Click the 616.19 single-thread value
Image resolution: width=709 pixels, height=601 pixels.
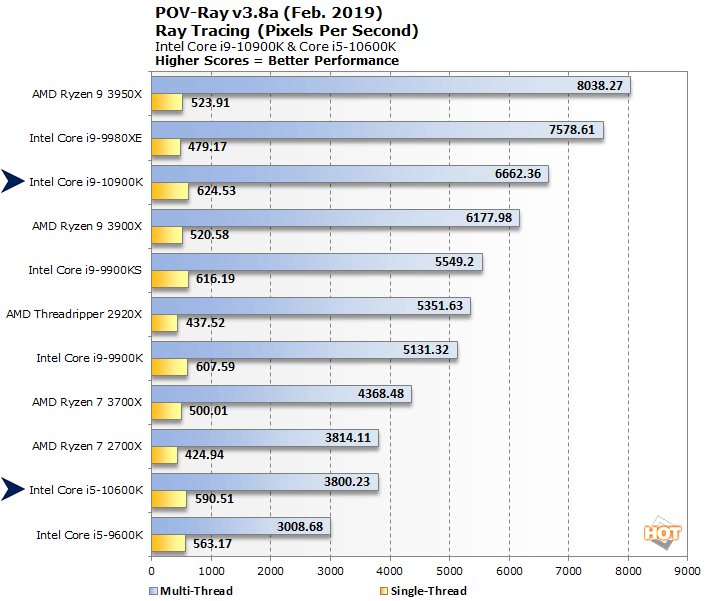click(215, 279)
